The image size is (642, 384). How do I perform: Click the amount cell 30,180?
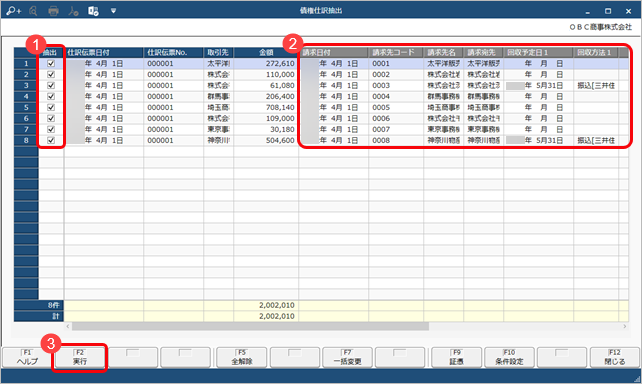pos(266,129)
